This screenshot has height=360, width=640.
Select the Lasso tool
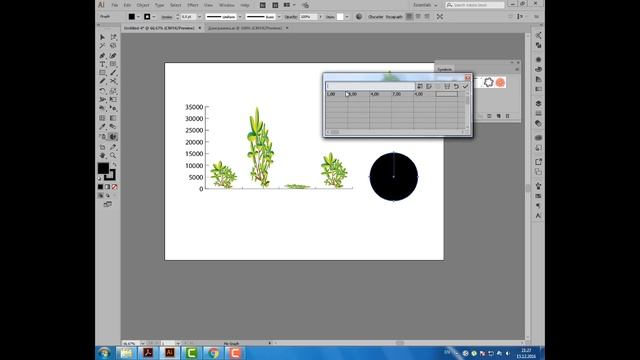(113, 46)
